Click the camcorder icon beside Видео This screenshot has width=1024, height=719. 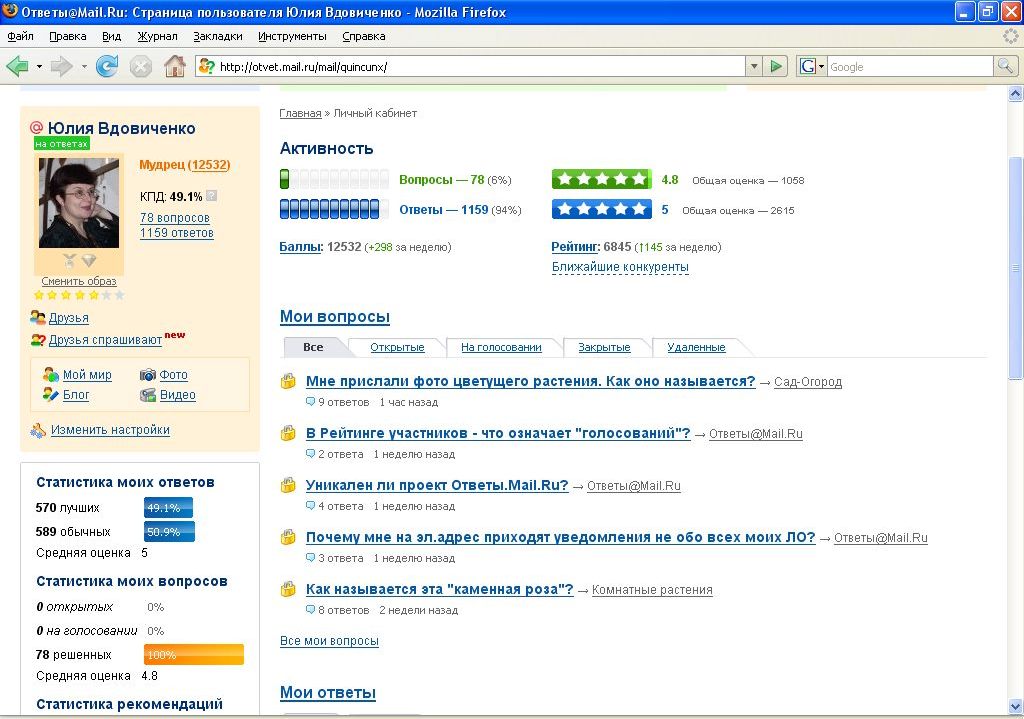pyautogui.click(x=148, y=395)
